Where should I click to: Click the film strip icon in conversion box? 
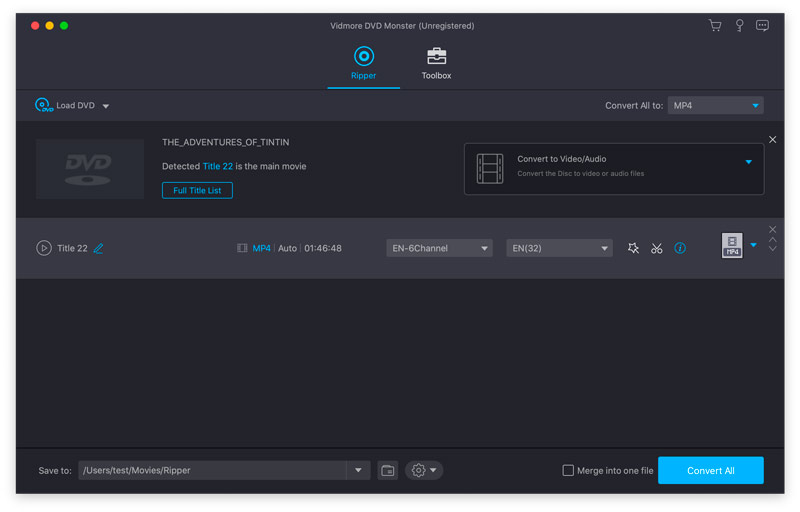490,168
